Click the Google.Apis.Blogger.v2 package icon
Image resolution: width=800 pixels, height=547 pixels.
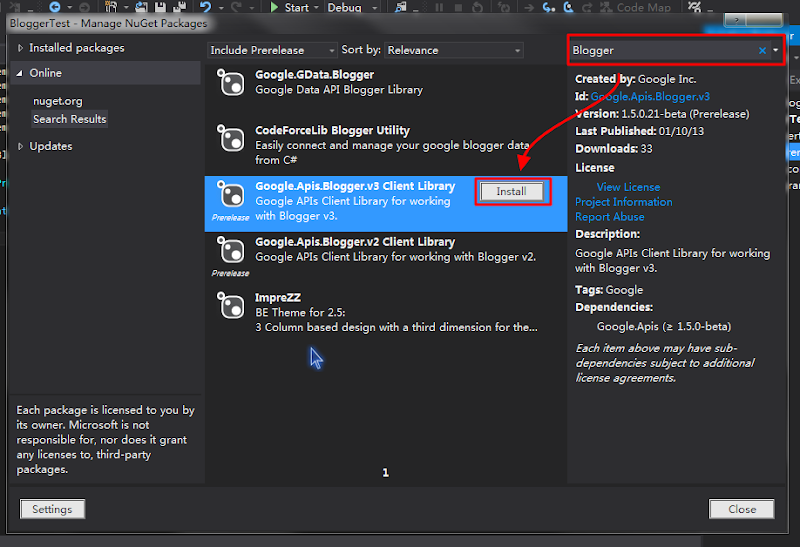pos(231,250)
